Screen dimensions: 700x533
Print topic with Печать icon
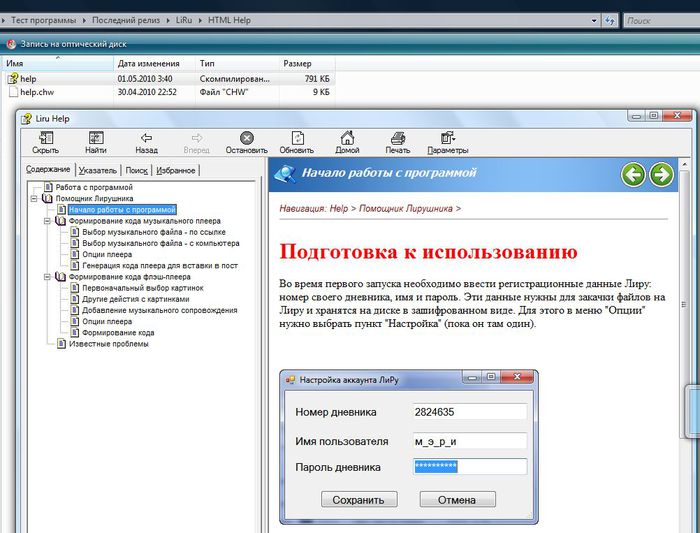click(x=398, y=138)
